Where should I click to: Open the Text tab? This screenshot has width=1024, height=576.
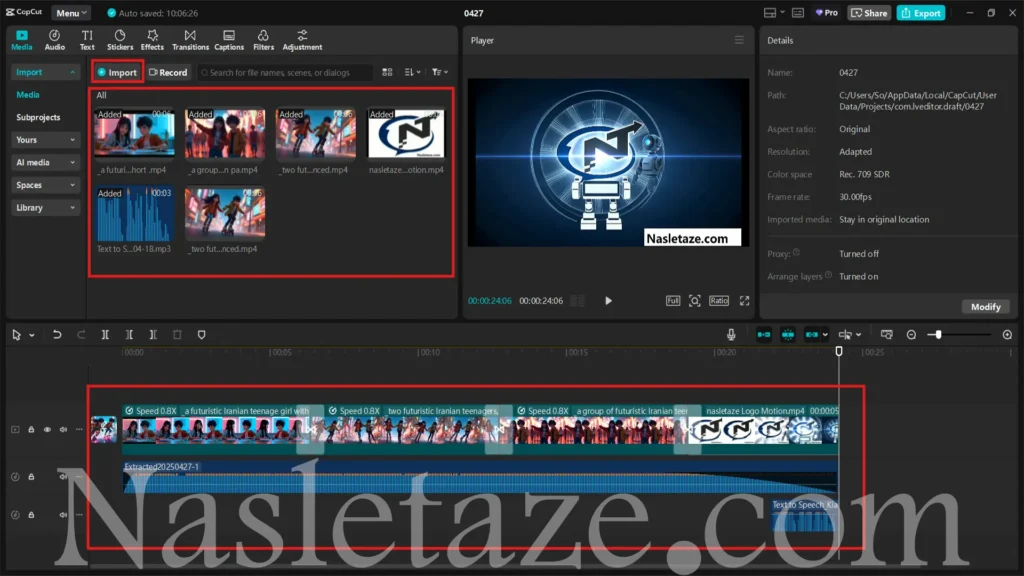click(87, 40)
